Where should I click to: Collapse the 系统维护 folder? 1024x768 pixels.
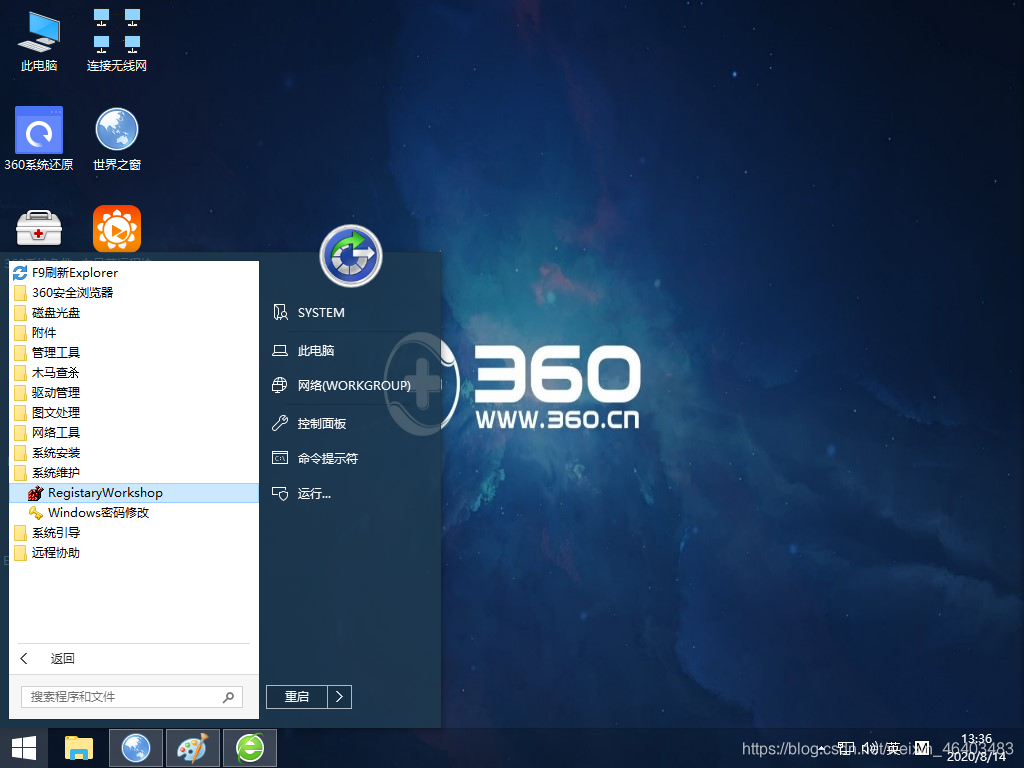coord(134,472)
